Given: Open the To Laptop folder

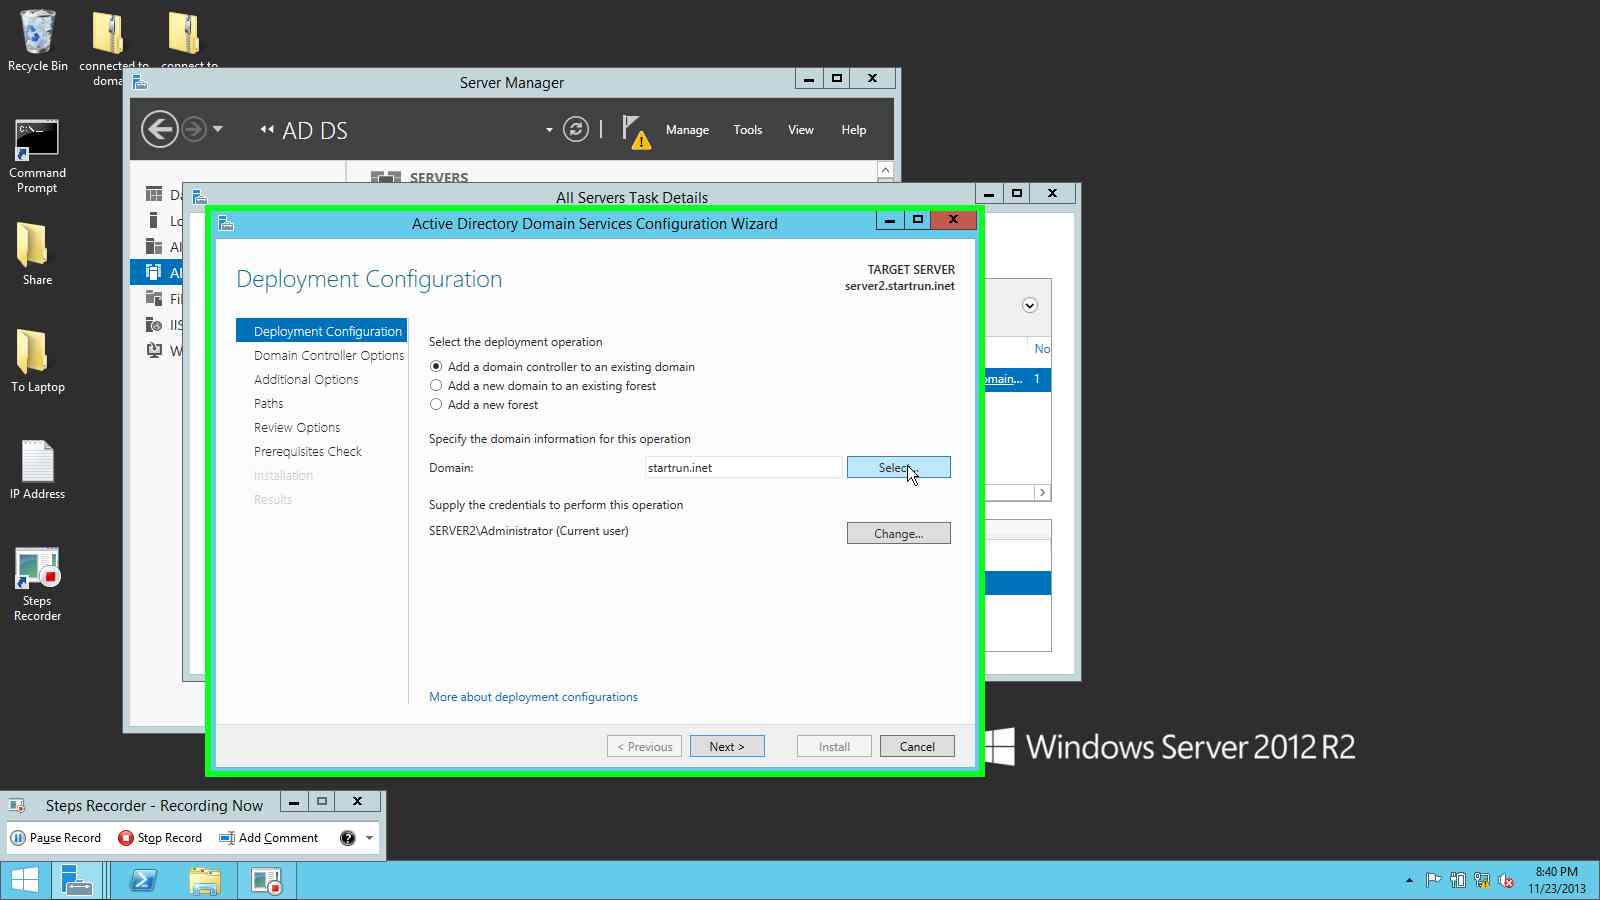Looking at the screenshot, I should [37, 361].
